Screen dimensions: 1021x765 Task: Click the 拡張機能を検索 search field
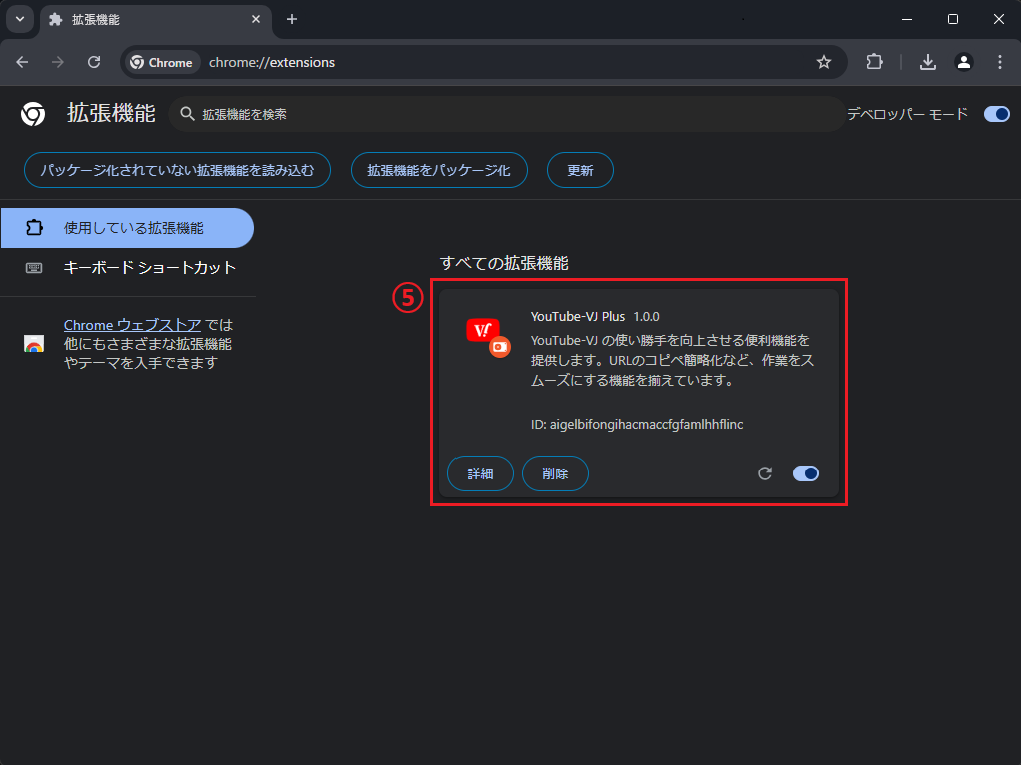(x=510, y=114)
